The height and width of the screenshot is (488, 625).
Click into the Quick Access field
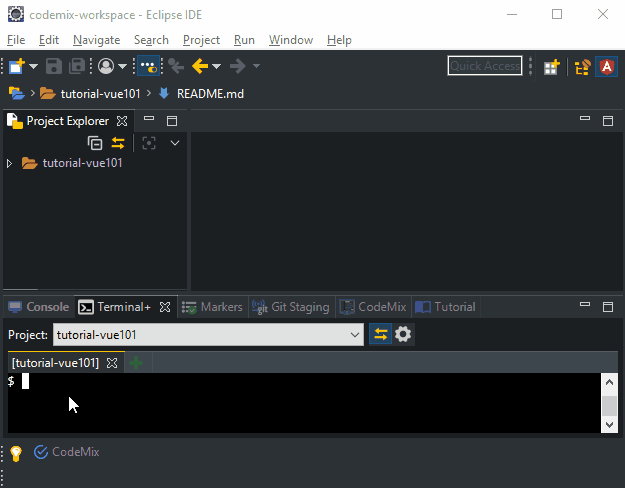485,66
